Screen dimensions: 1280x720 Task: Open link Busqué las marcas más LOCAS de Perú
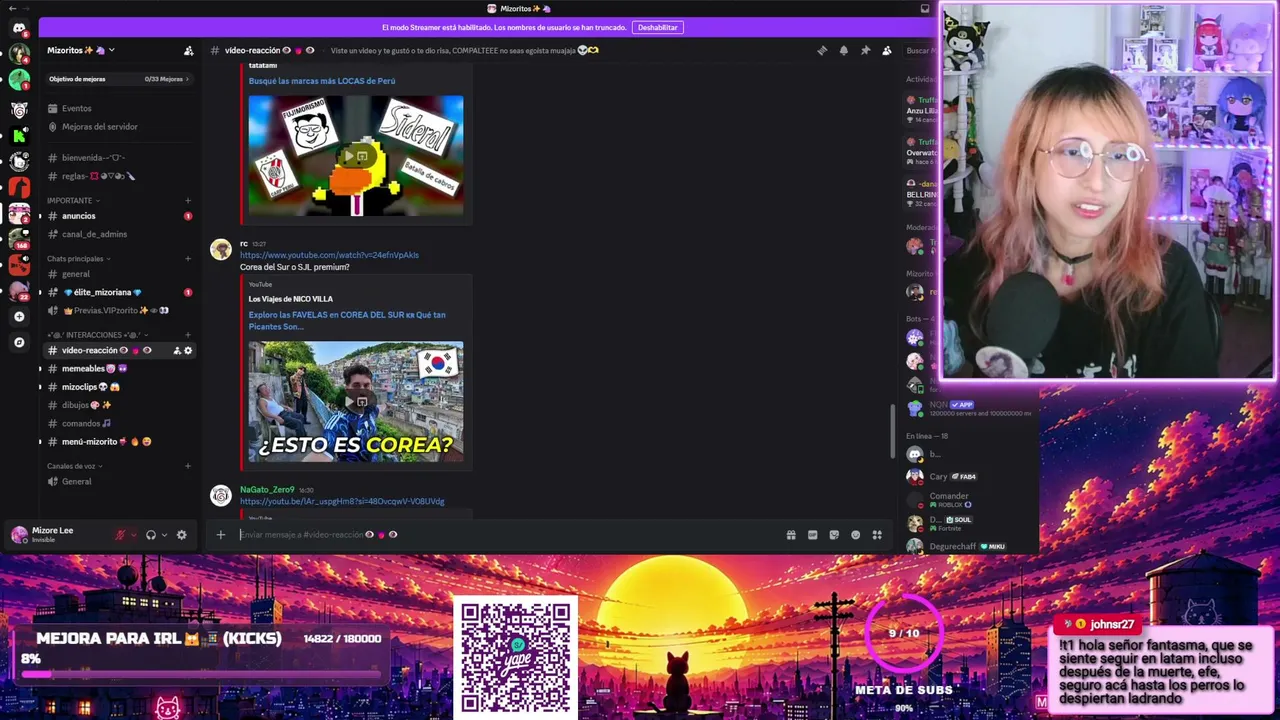pos(322,81)
